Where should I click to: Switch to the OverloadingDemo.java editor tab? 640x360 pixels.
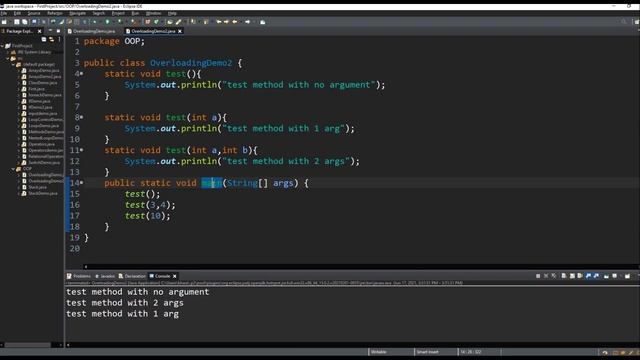coord(93,31)
